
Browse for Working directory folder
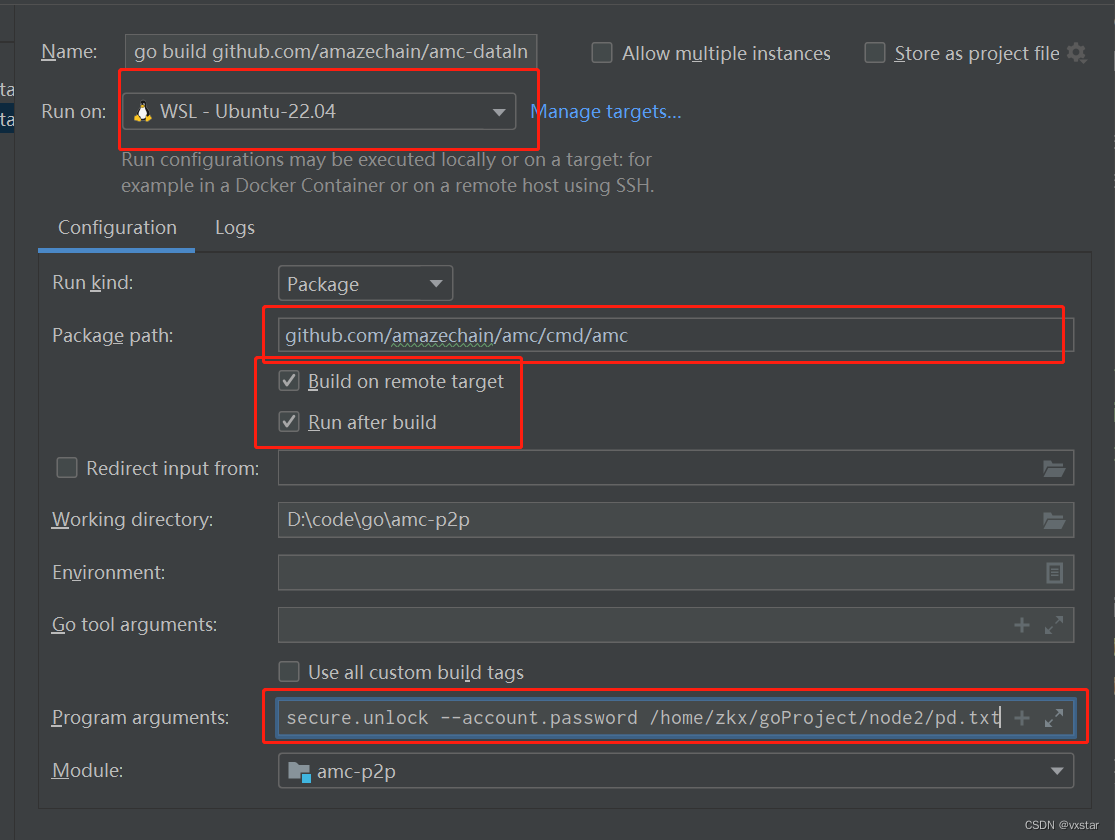tap(1053, 520)
